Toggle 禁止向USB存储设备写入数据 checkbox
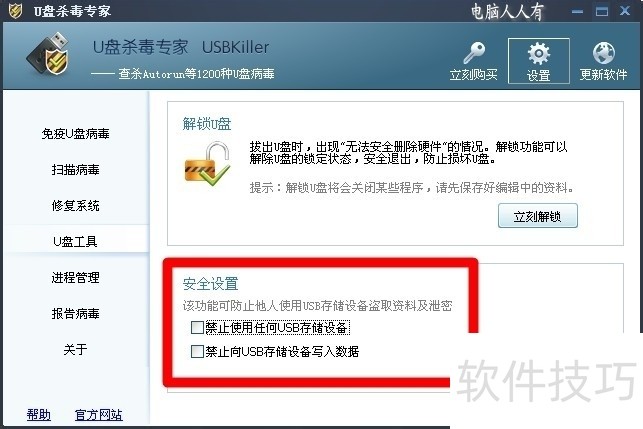This screenshot has height=429, width=643. [197, 351]
